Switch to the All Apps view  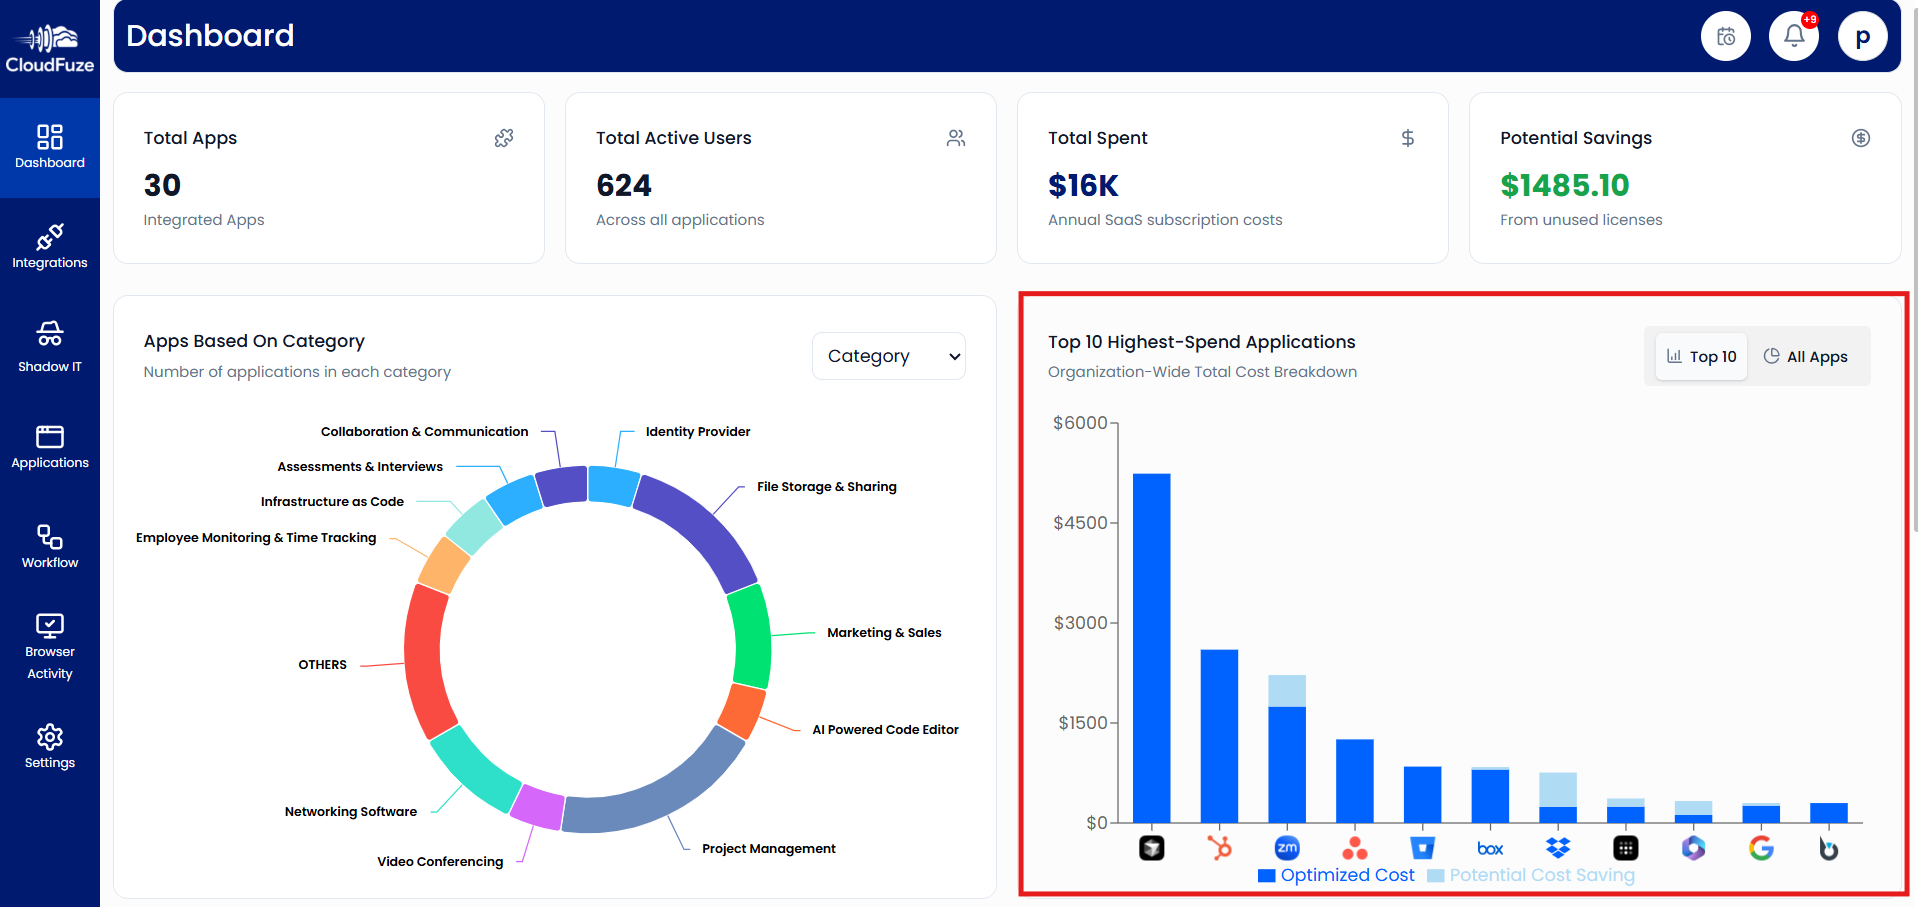1806,356
